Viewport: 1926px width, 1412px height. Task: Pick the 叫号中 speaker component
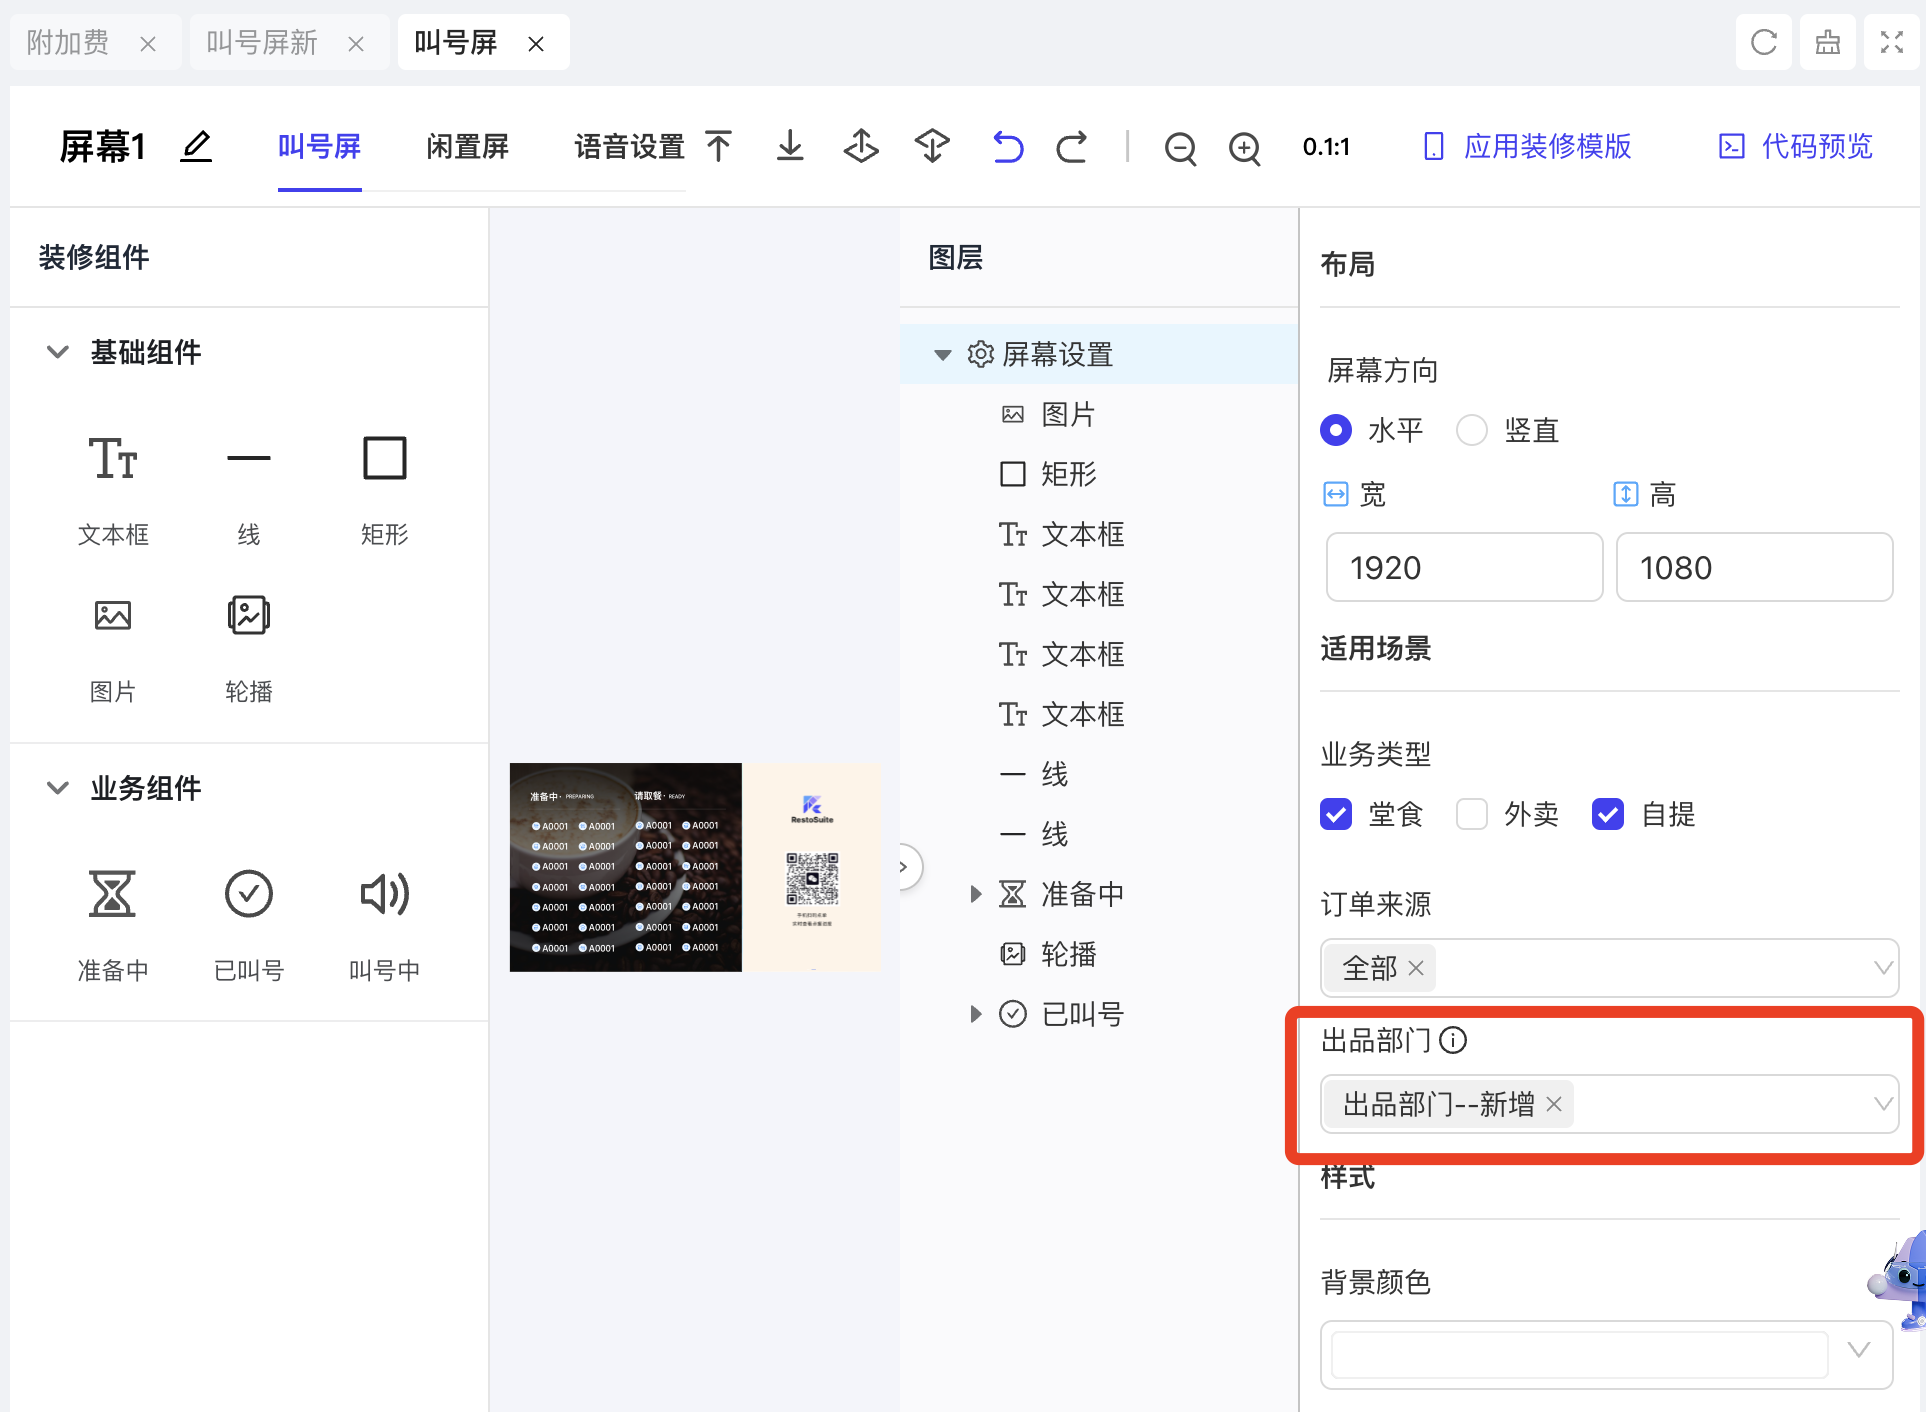point(384,894)
